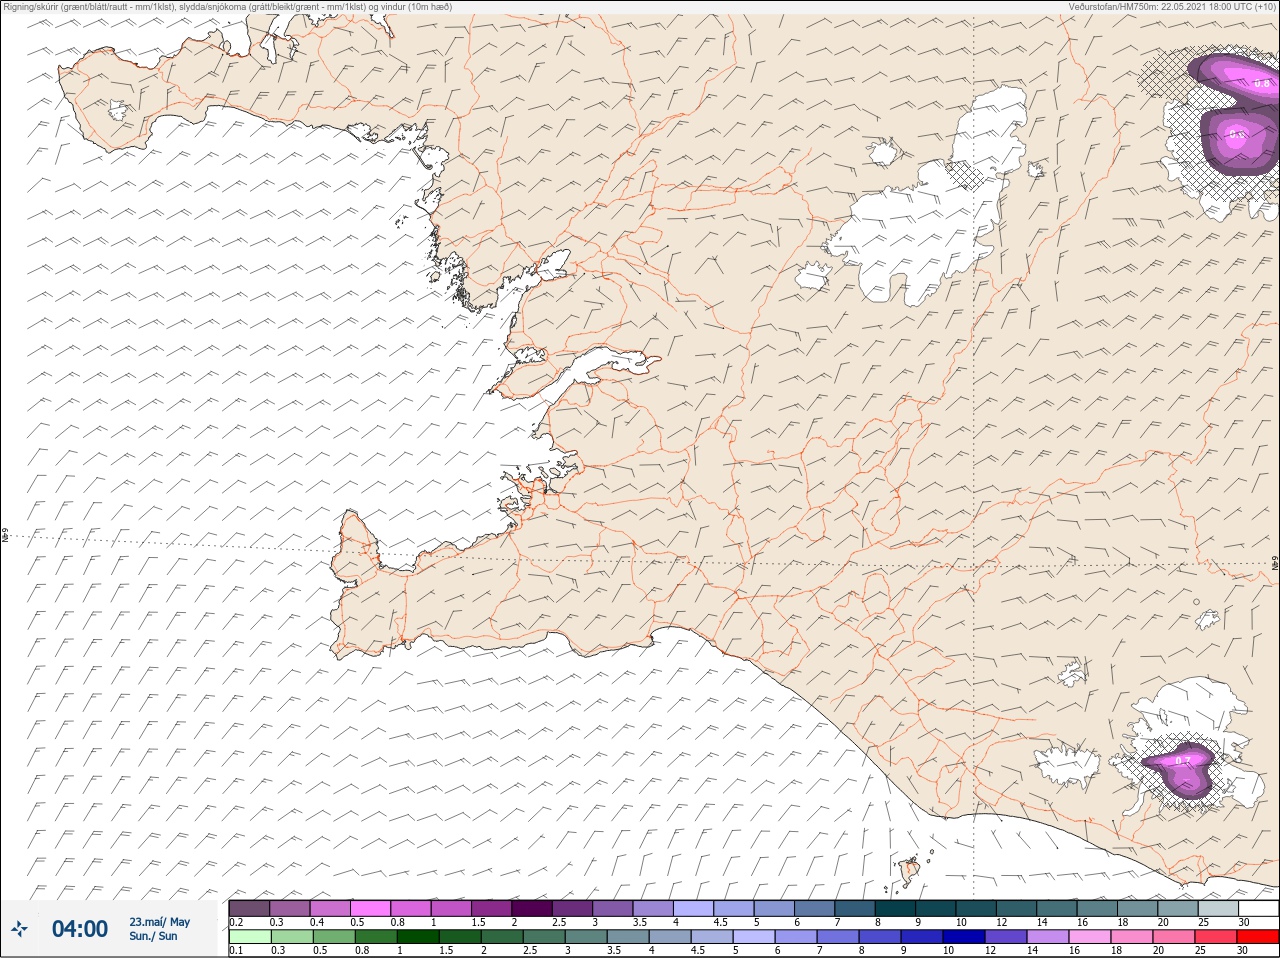Click the '0.2' label starting the upper legend
The height and width of the screenshot is (958, 1280).
(x=236, y=922)
